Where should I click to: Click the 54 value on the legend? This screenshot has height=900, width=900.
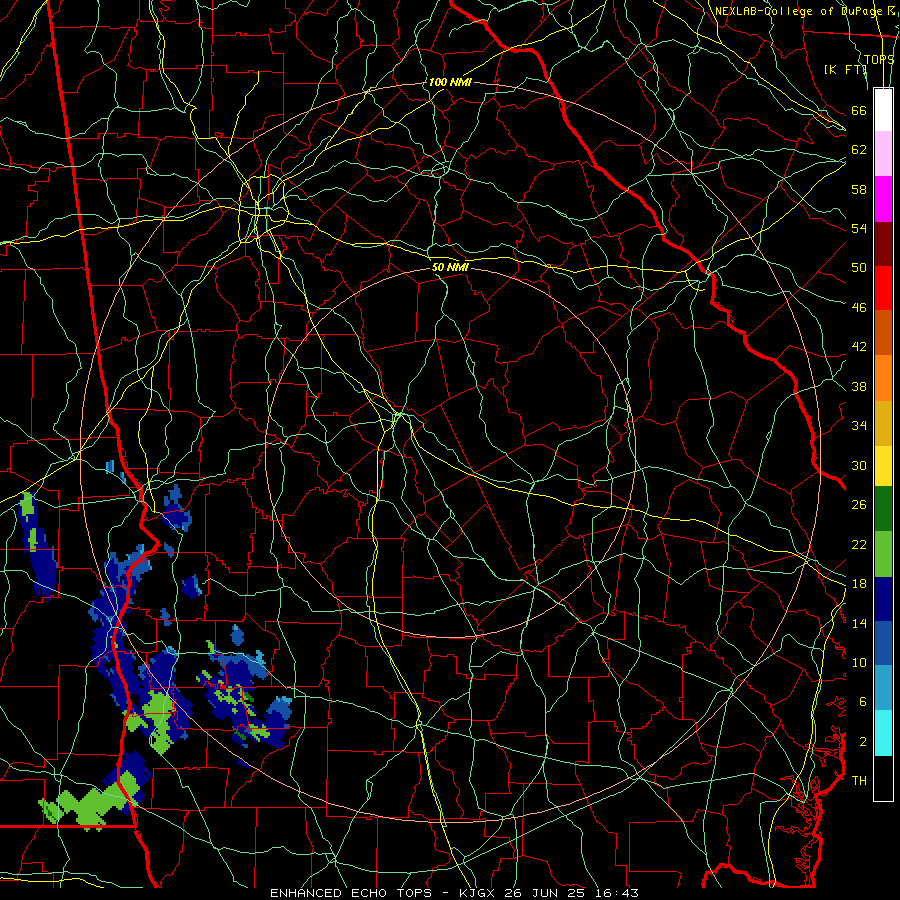coord(859,228)
